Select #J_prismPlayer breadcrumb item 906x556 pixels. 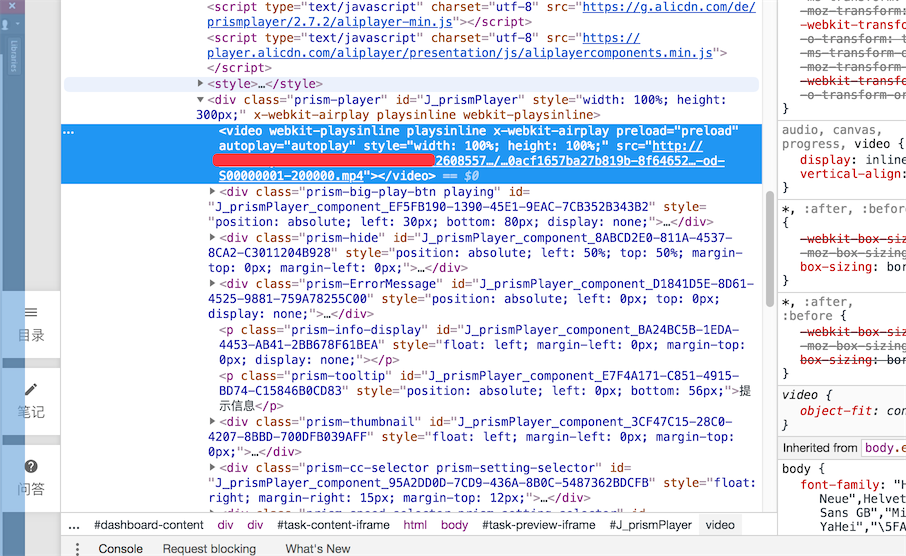click(650, 525)
